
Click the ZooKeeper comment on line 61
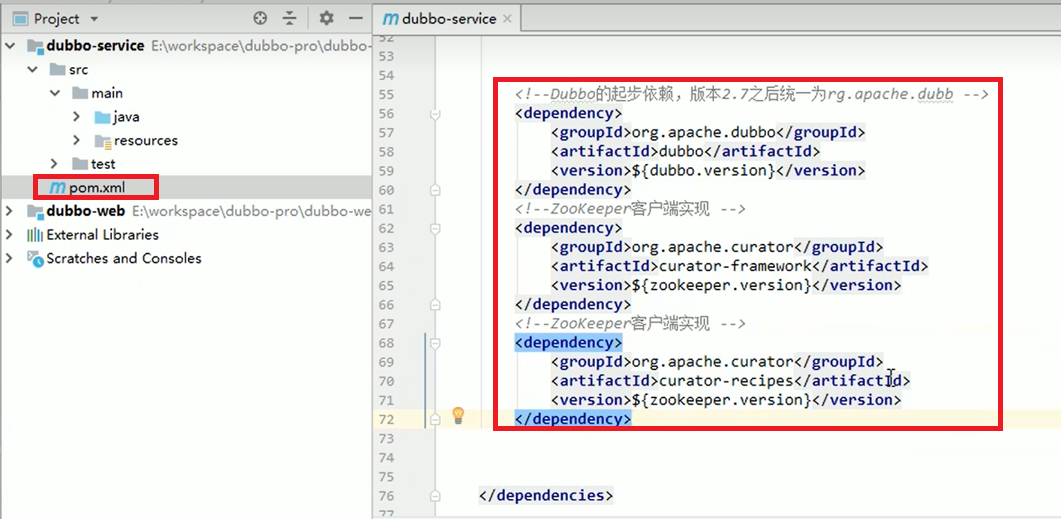[630, 209]
